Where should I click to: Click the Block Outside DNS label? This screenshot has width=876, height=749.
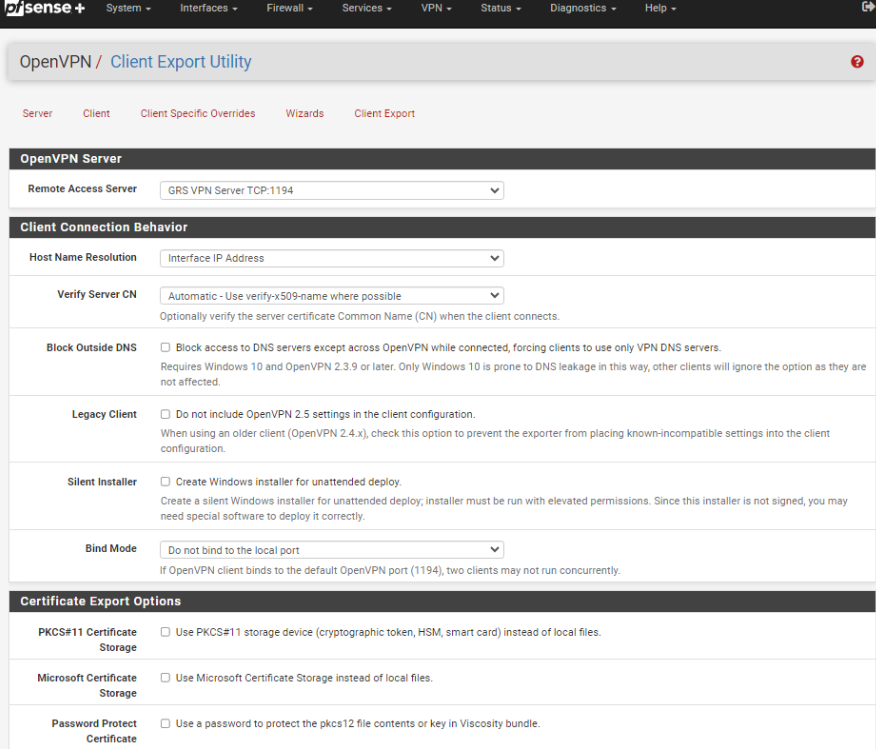click(x=92, y=347)
